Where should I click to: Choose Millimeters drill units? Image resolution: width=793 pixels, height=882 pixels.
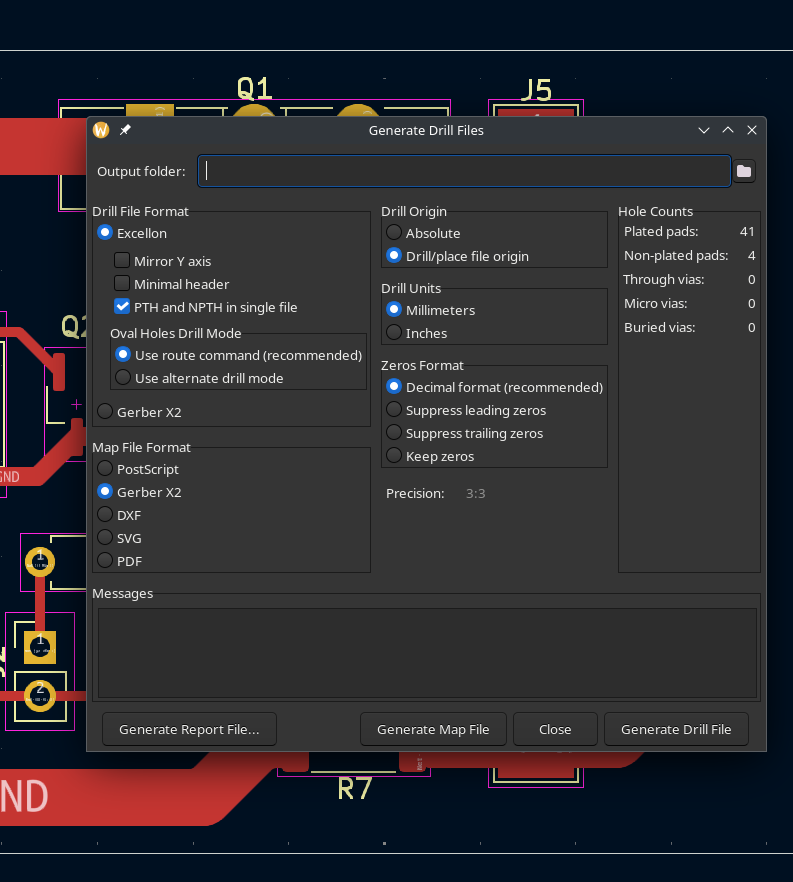tap(431, 310)
